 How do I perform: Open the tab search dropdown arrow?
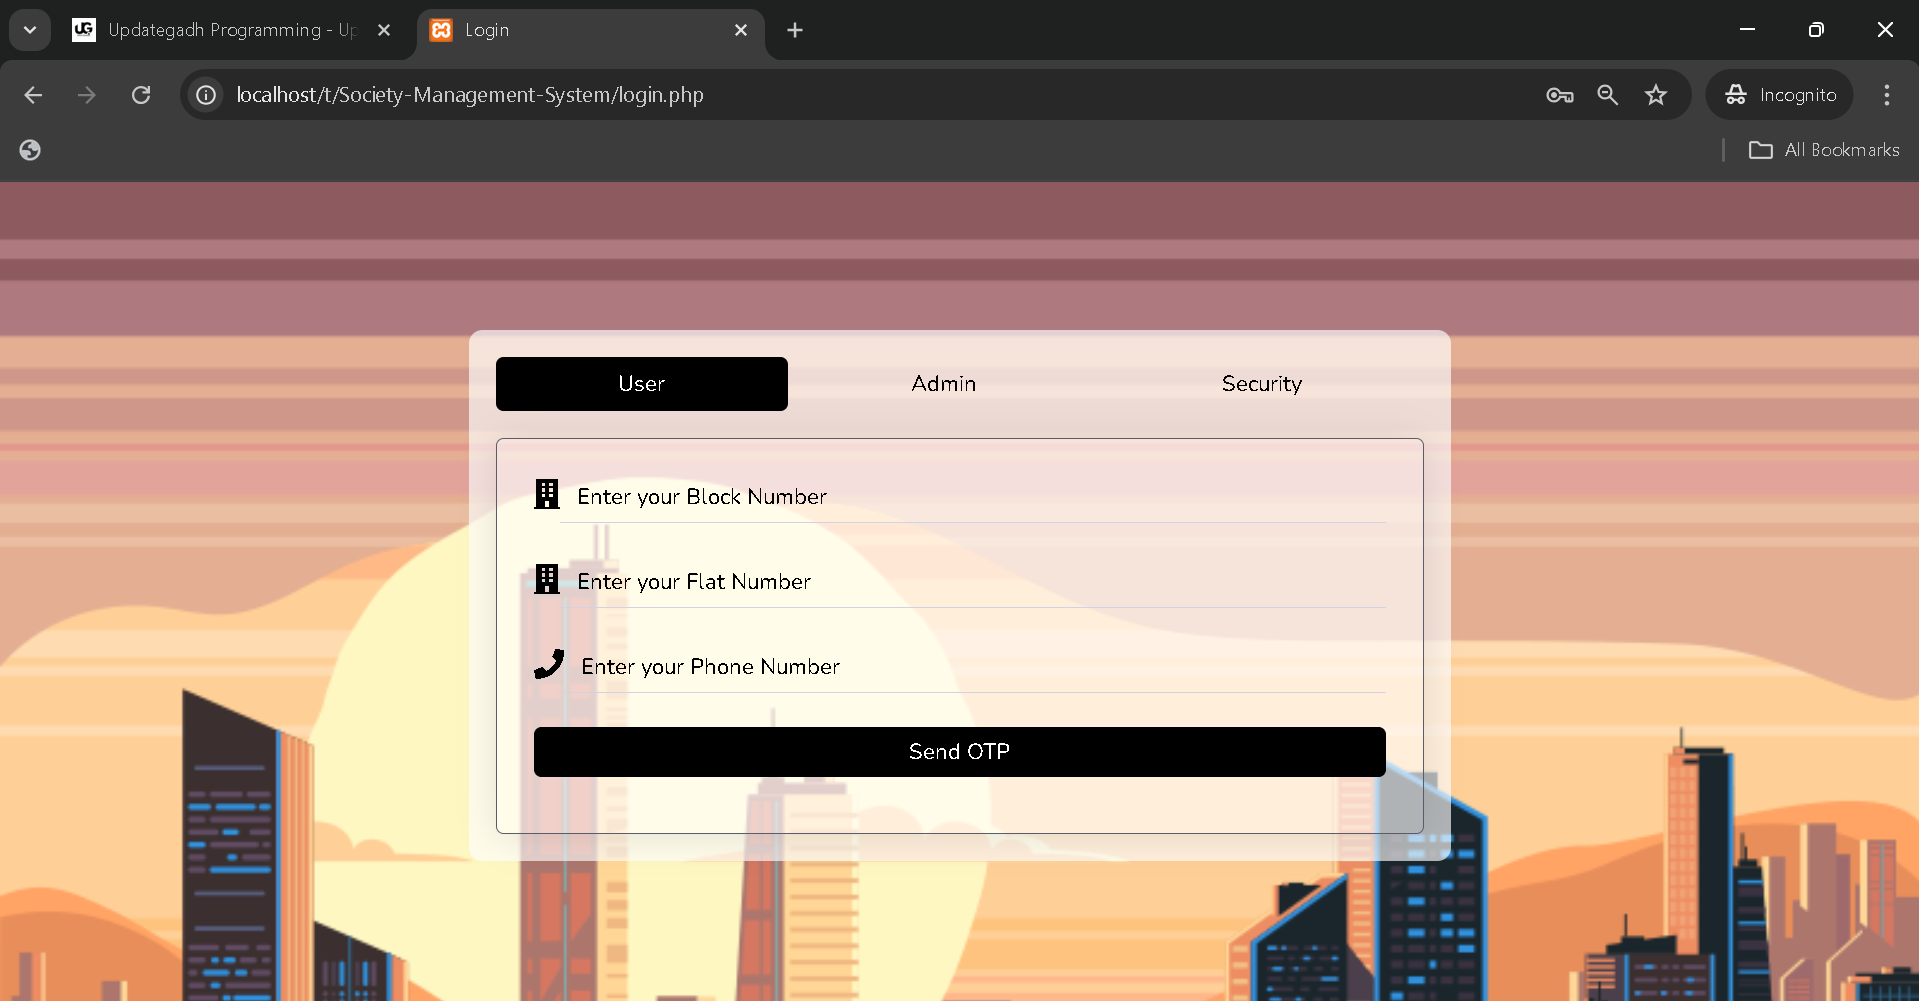(30, 30)
